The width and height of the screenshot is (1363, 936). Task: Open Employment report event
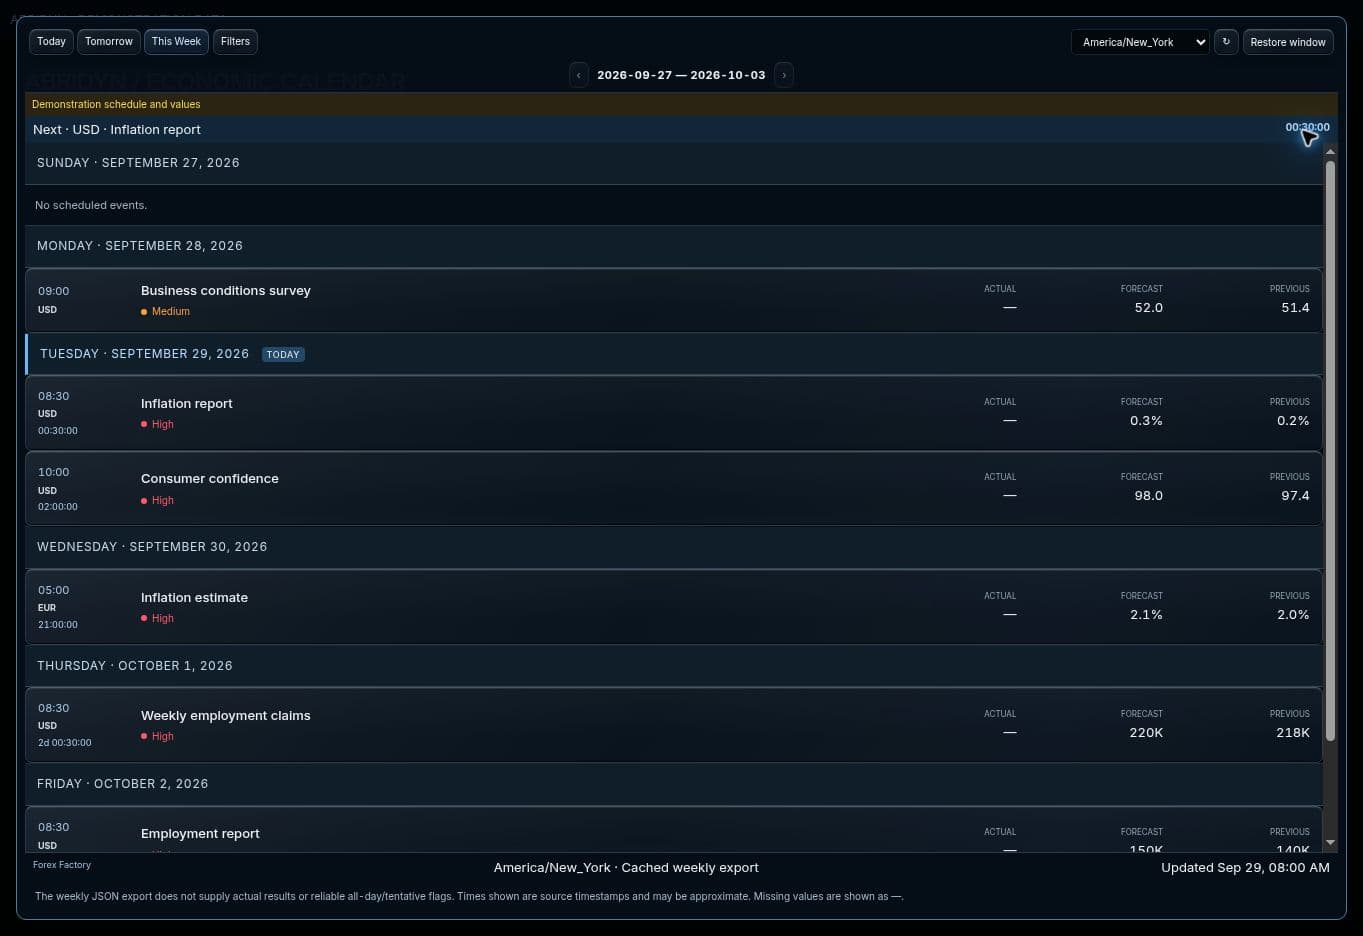tap(674, 830)
